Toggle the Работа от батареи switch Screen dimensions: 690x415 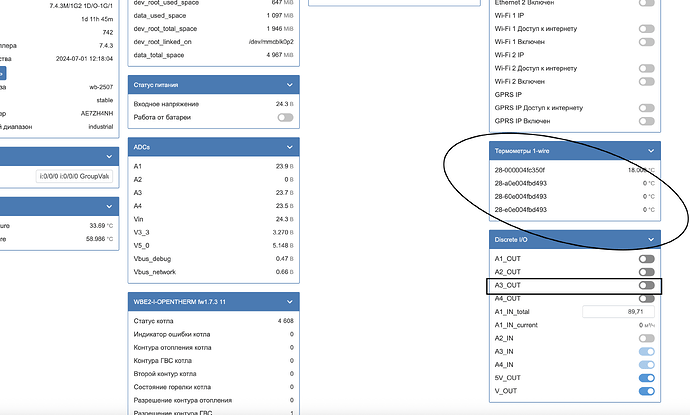click(286, 118)
